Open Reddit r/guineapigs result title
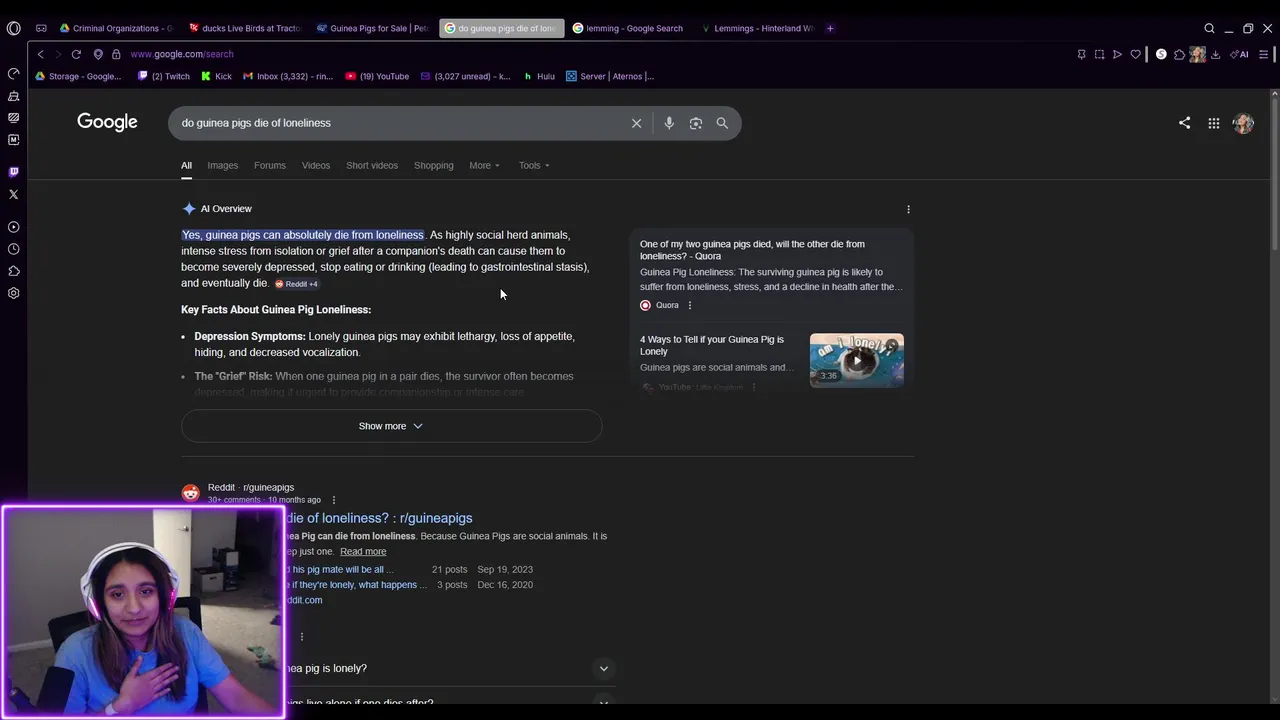1280x720 pixels. tap(379, 518)
